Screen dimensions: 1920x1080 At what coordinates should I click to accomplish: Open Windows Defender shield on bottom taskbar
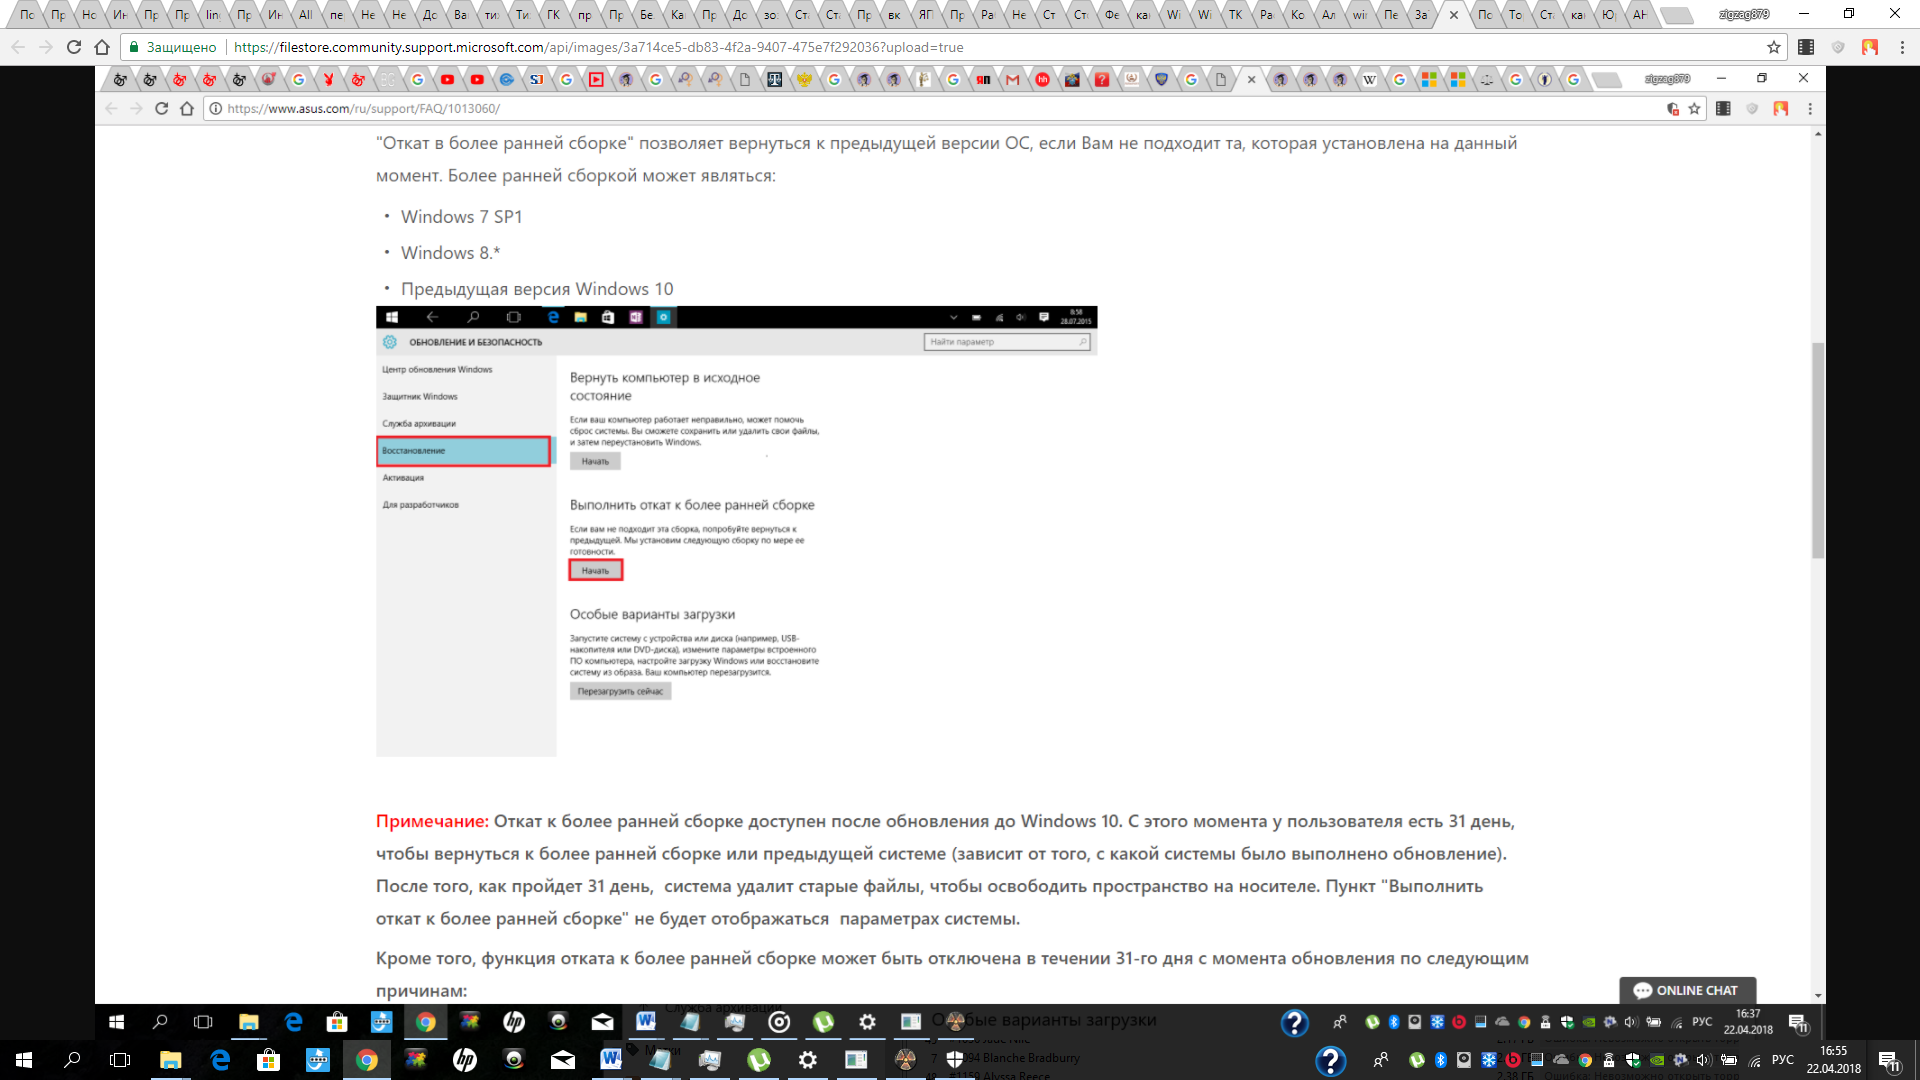tap(955, 1060)
